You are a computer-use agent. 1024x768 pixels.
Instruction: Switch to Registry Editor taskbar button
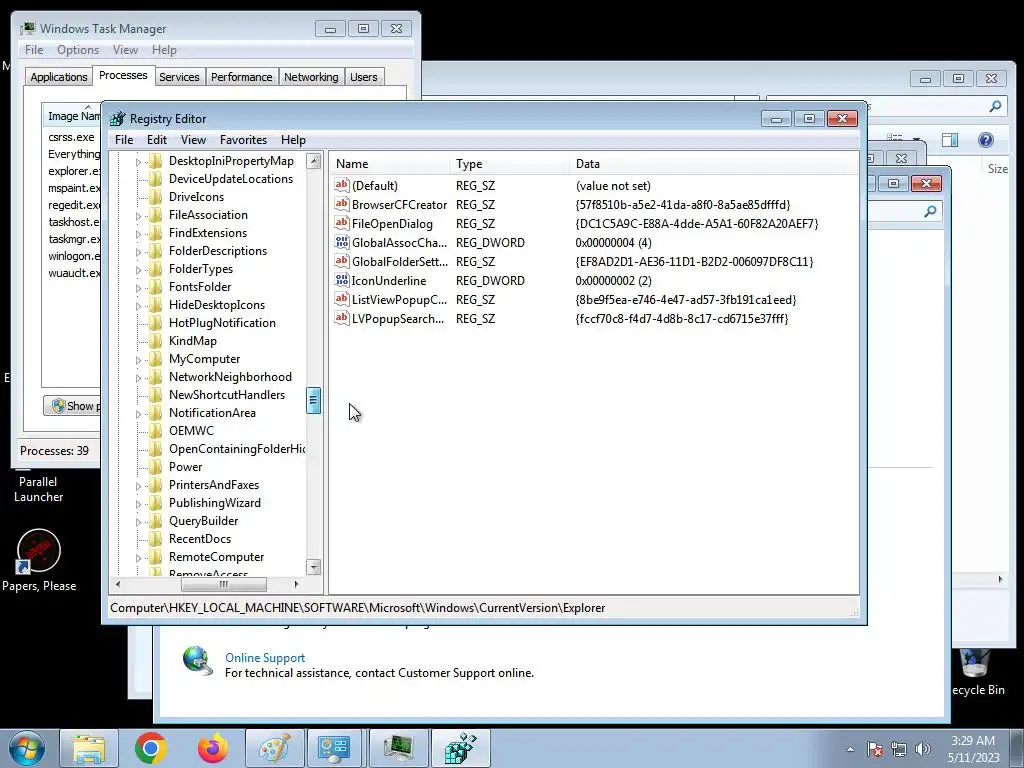click(x=461, y=748)
